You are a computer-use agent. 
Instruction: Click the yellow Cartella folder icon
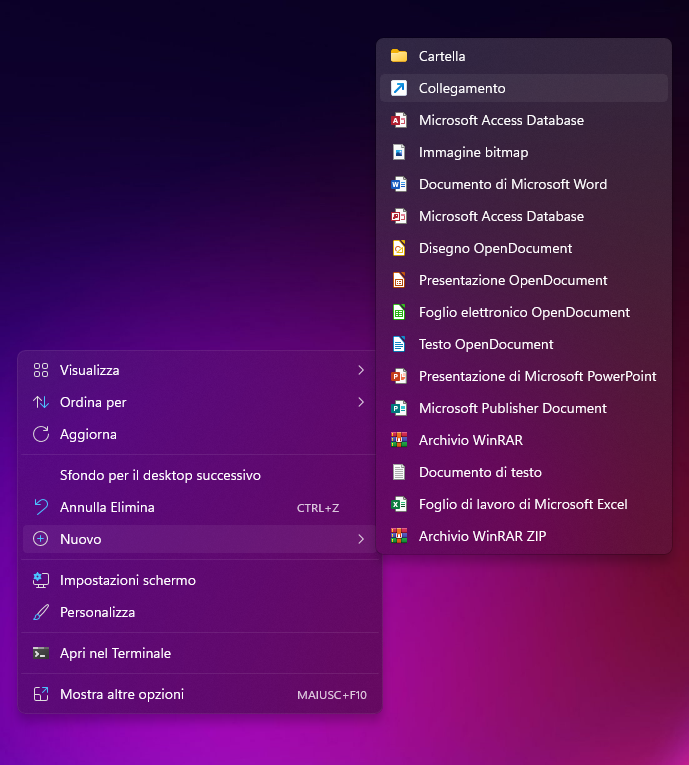click(x=399, y=56)
